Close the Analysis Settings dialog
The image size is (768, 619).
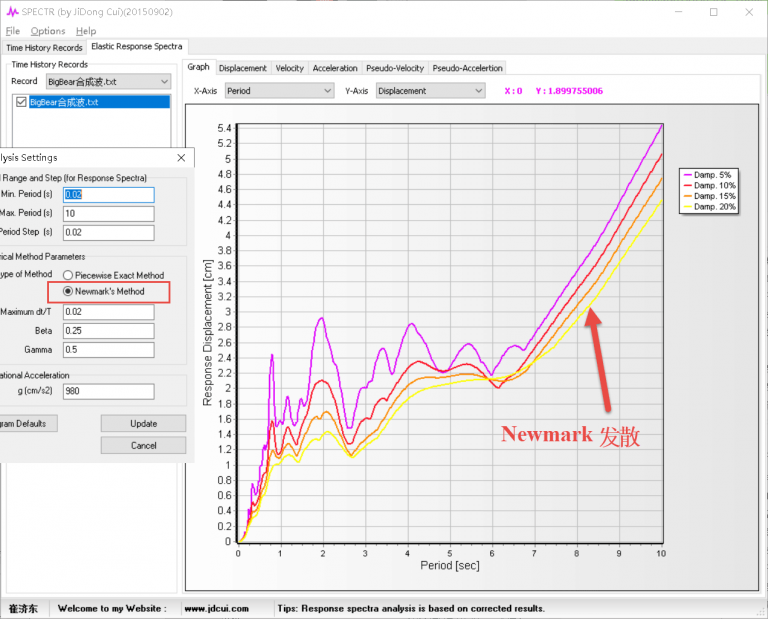click(181, 157)
